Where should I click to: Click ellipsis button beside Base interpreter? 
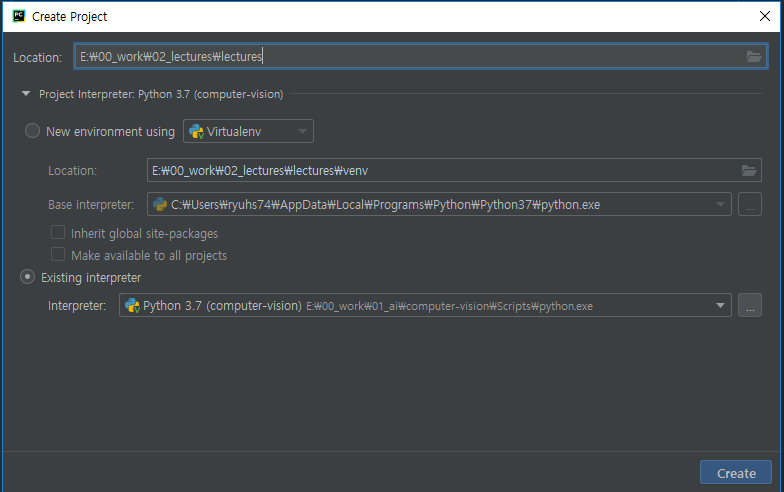pyautogui.click(x=750, y=204)
